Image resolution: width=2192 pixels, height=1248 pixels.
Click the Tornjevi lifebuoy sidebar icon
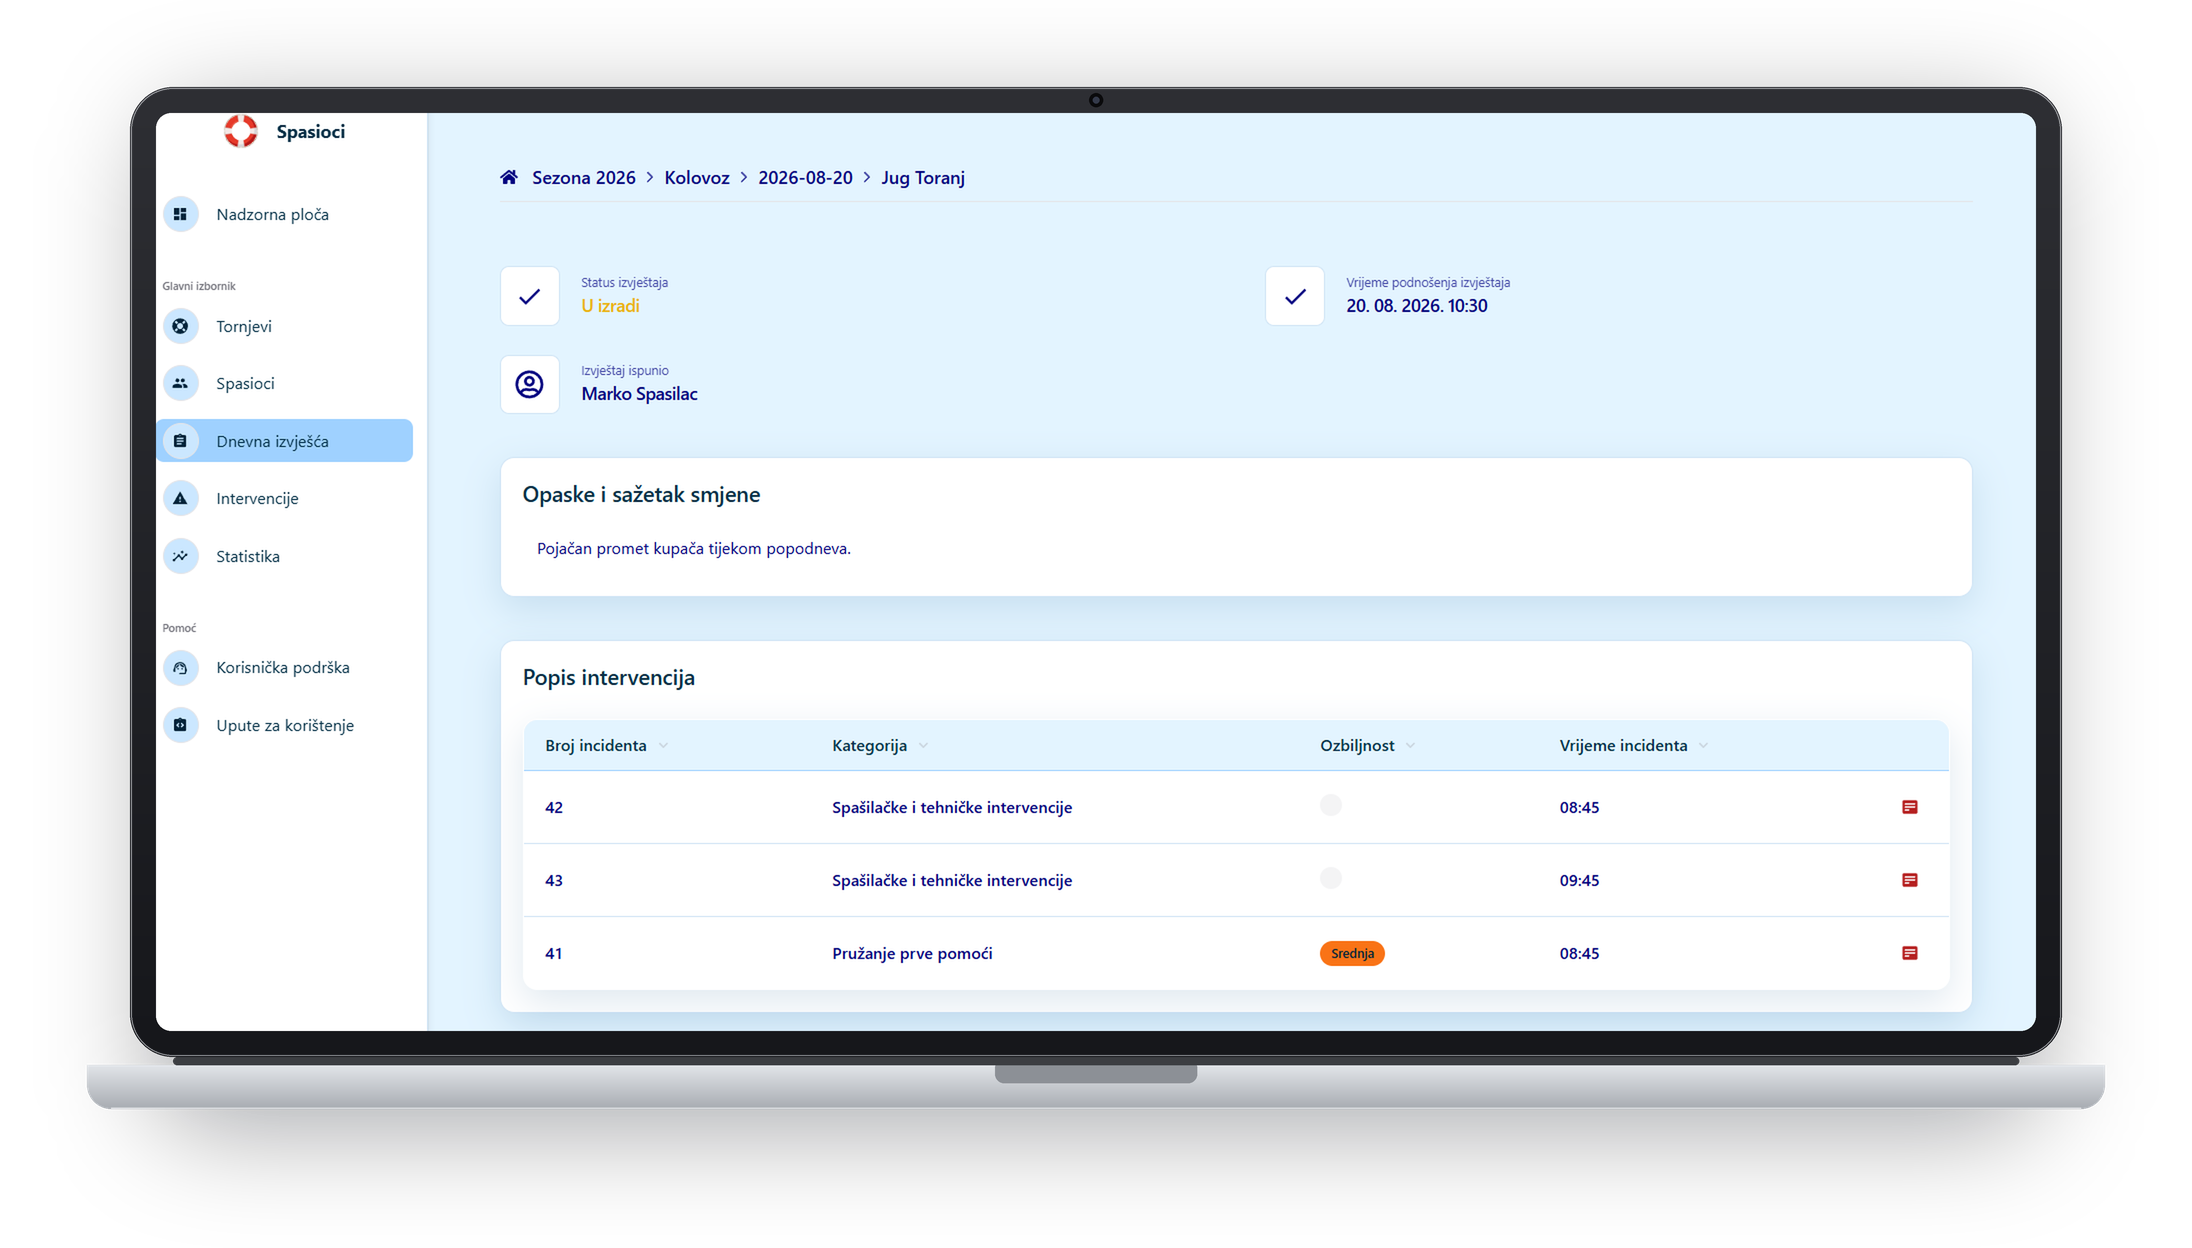[181, 326]
